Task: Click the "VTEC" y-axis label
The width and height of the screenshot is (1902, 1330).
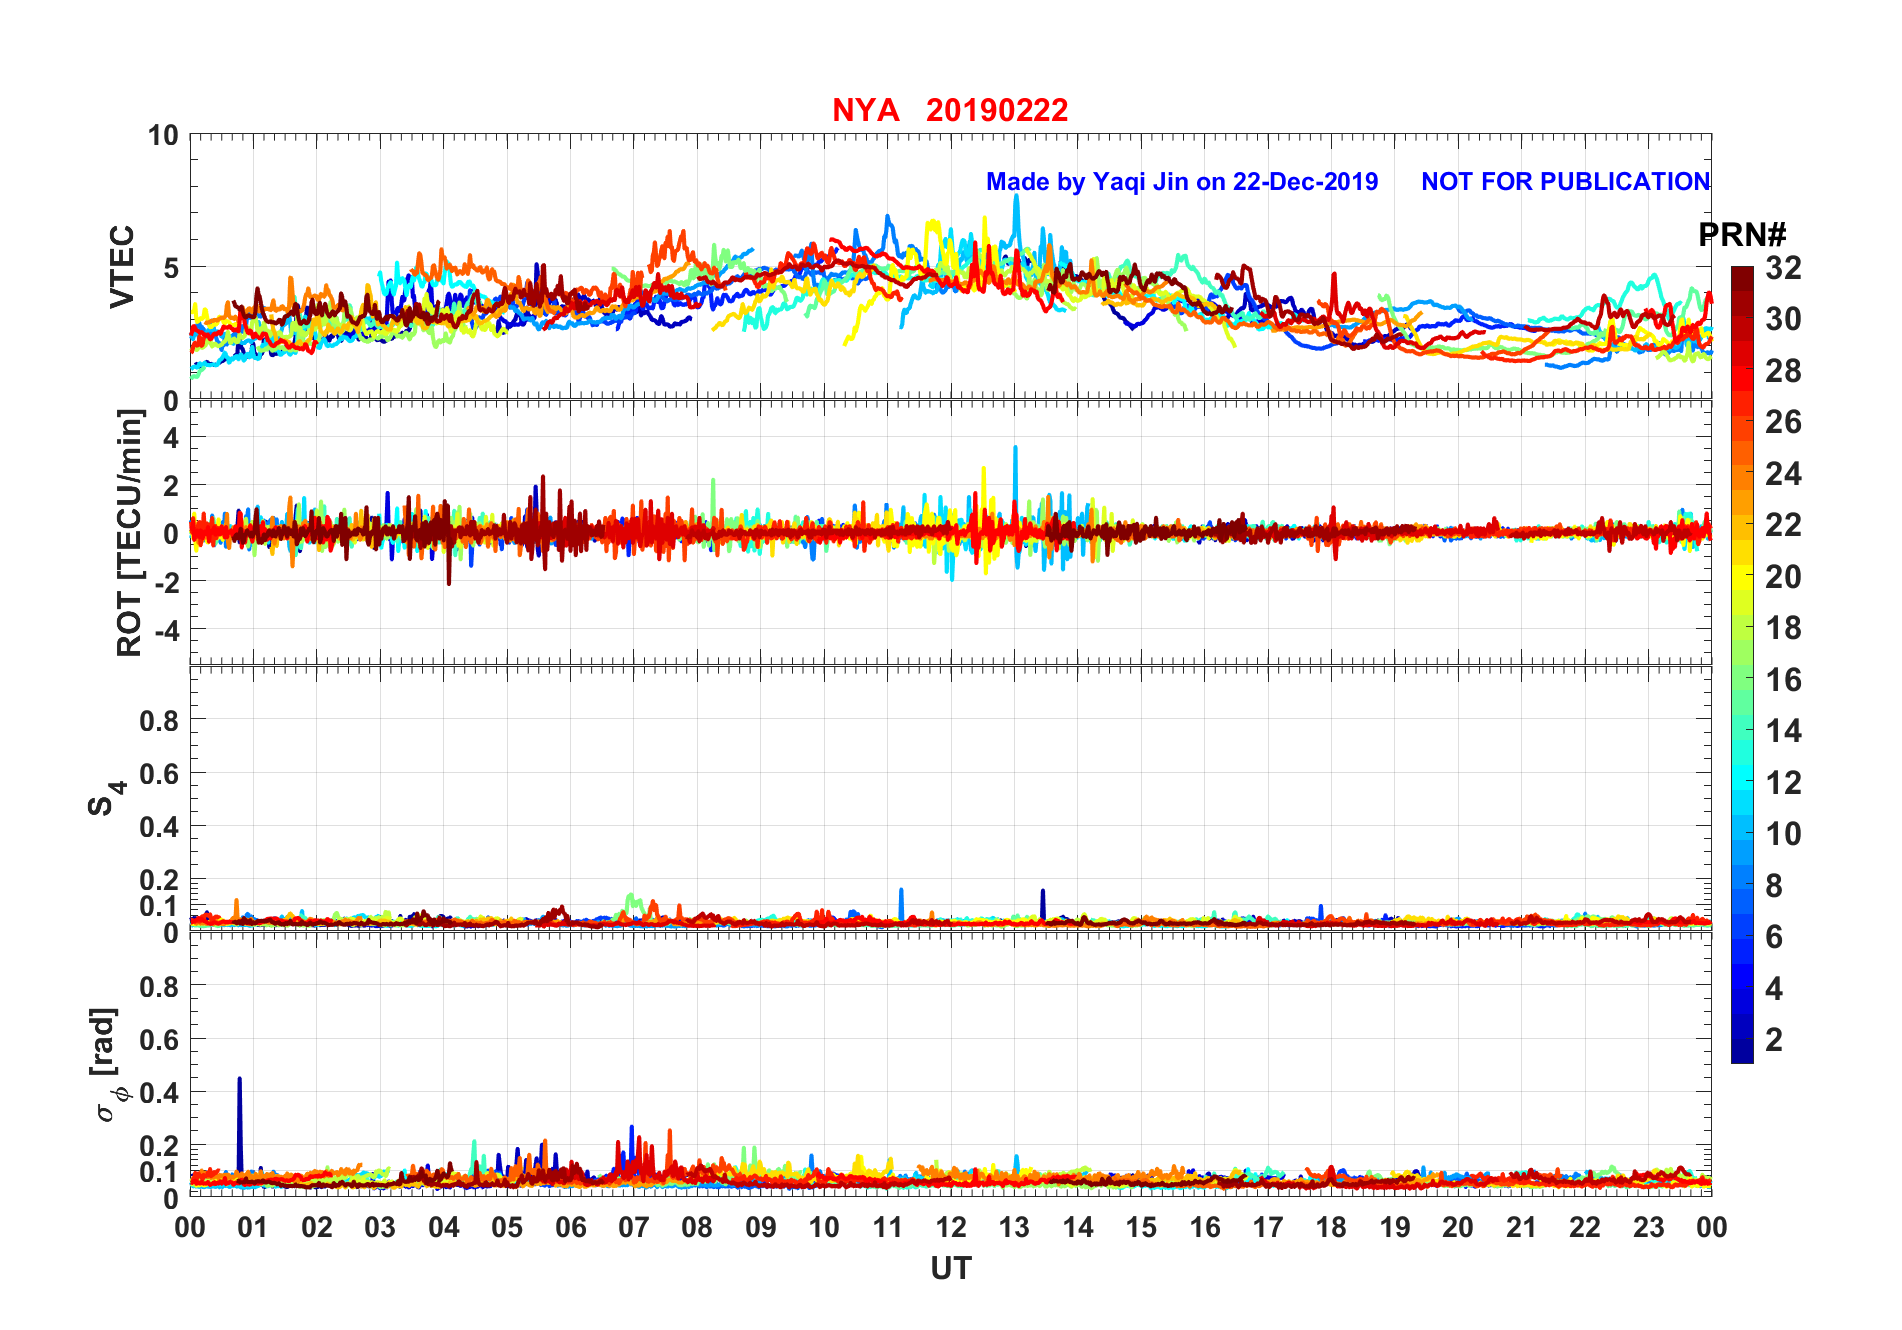Action: [122, 267]
